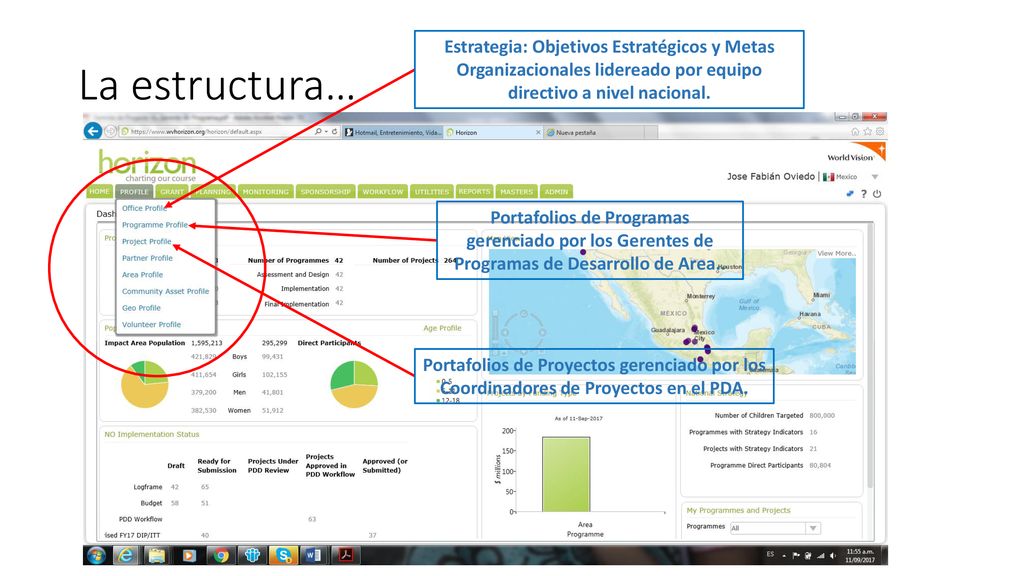This screenshot has width=1024, height=576.
Task: Click the browser back arrow button
Action: coord(93,131)
